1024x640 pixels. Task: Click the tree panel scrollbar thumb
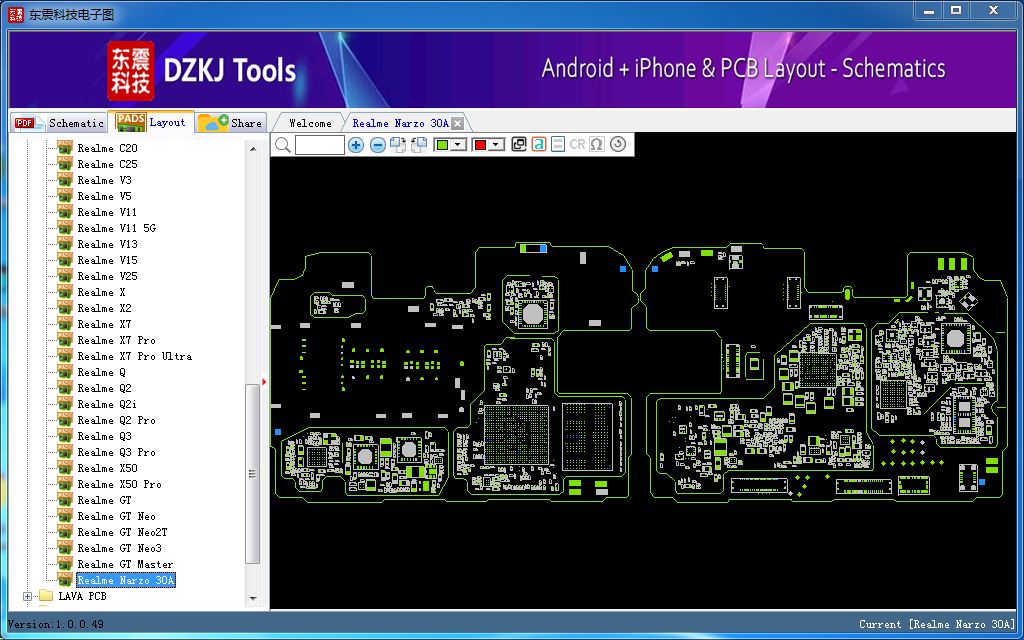tap(253, 473)
